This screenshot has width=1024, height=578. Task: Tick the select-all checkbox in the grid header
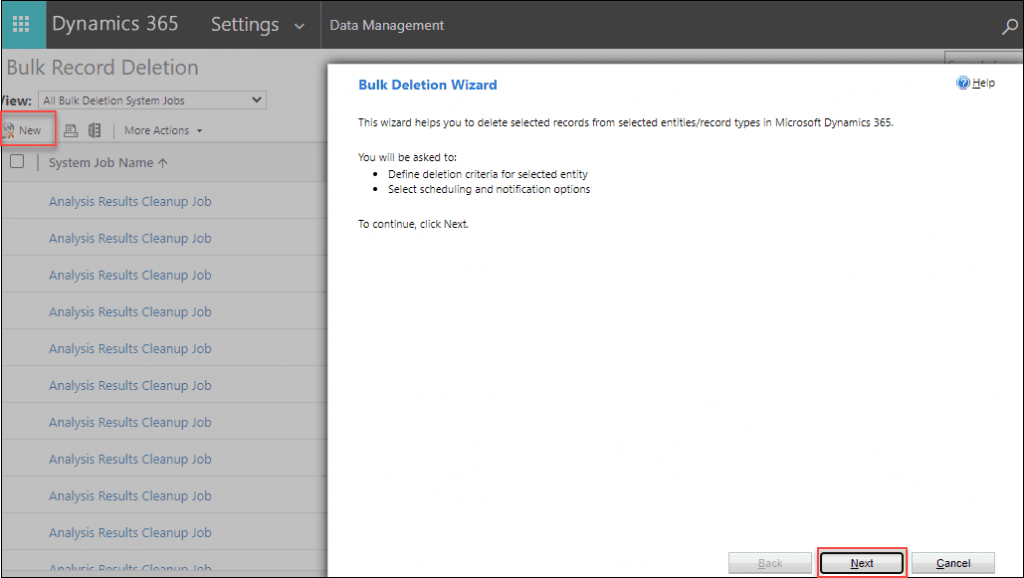point(17,161)
